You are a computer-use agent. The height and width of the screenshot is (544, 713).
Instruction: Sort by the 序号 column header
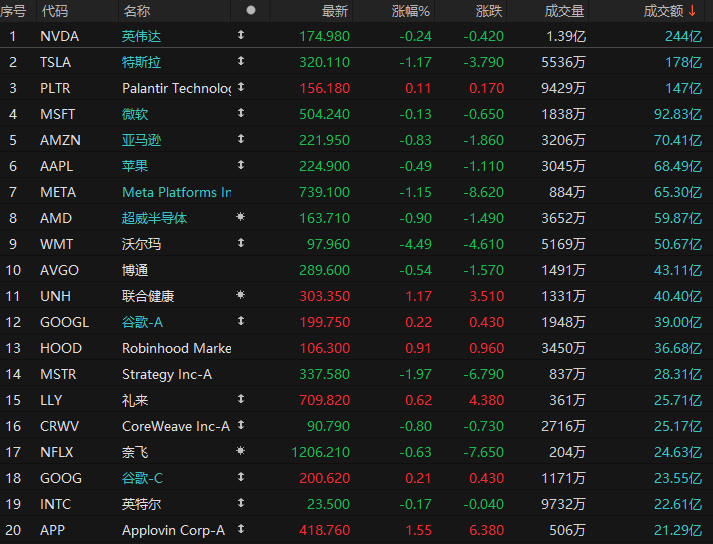13,11
